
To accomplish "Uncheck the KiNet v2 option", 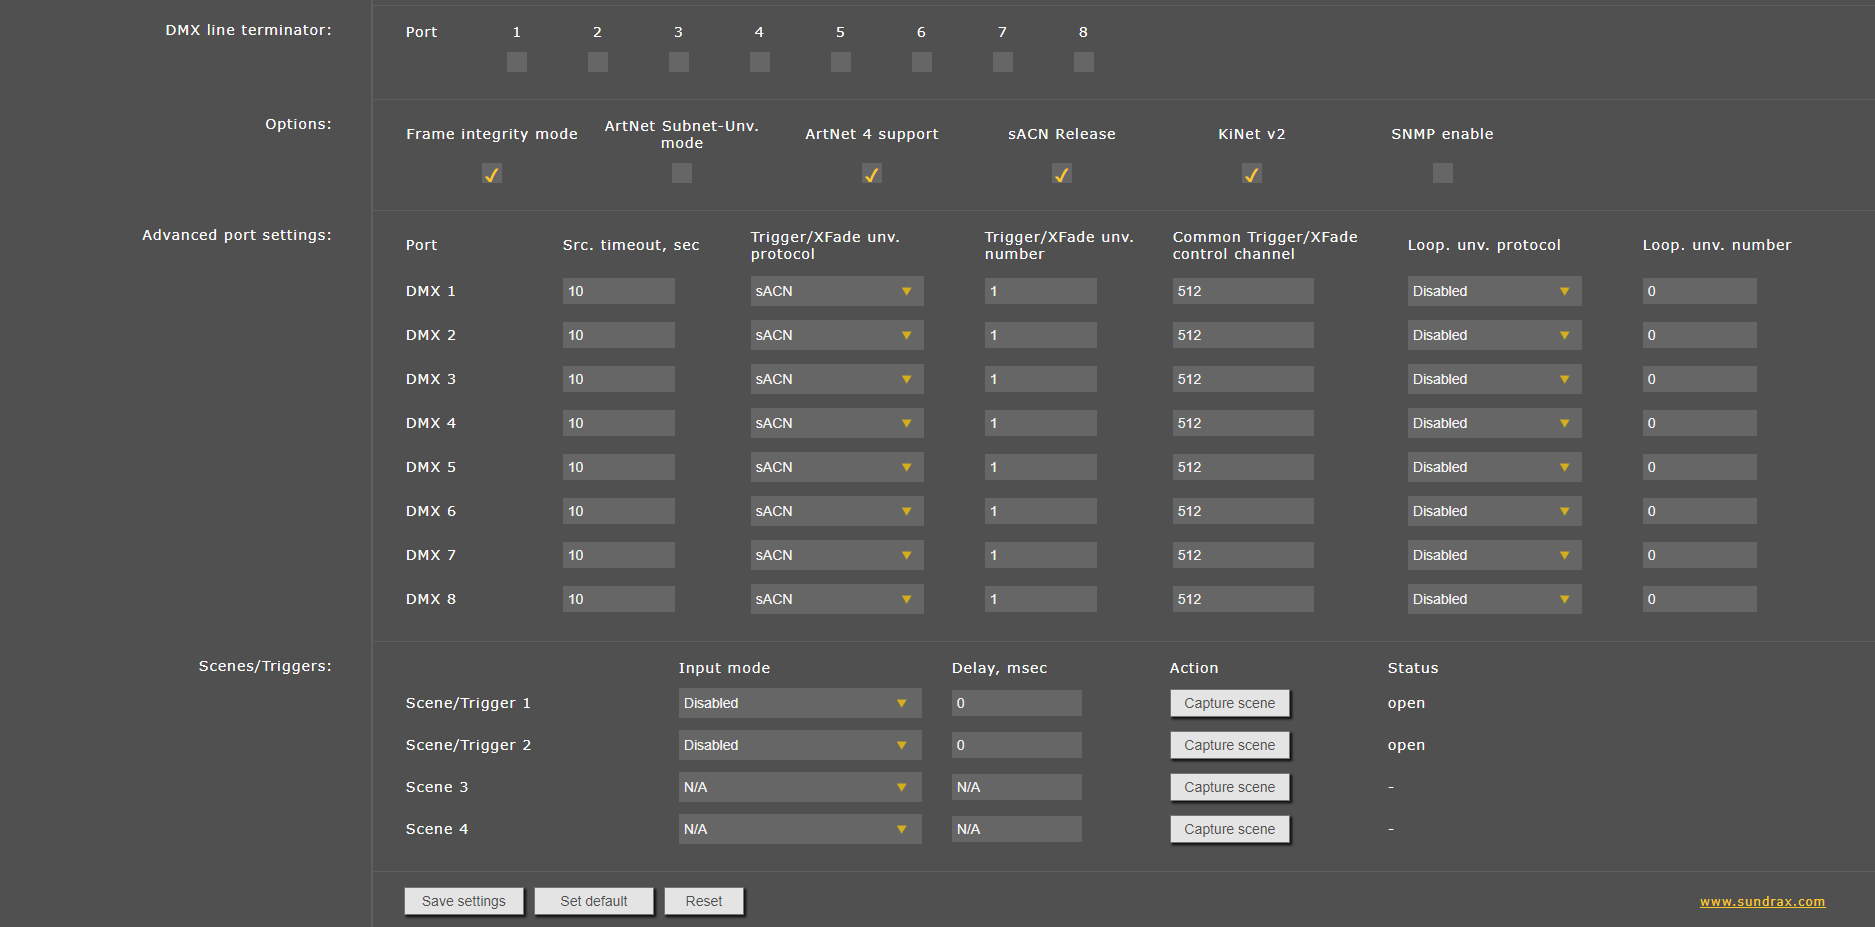I will (x=1251, y=174).
